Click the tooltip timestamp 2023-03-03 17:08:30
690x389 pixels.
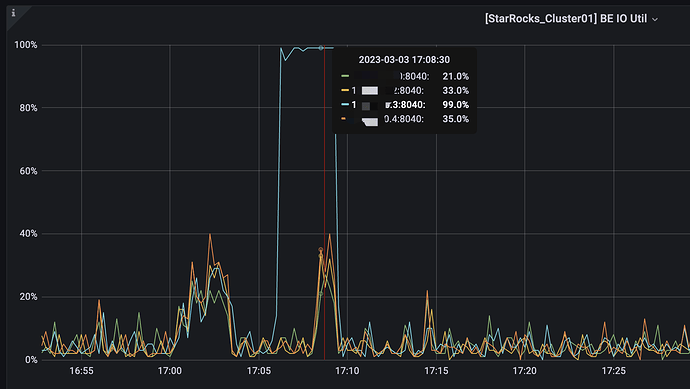point(404,60)
